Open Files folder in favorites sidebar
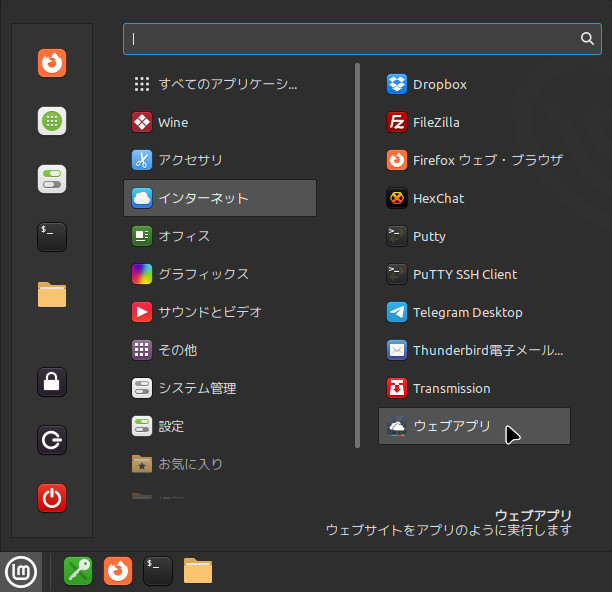The height and width of the screenshot is (592, 612). pyautogui.click(x=52, y=295)
